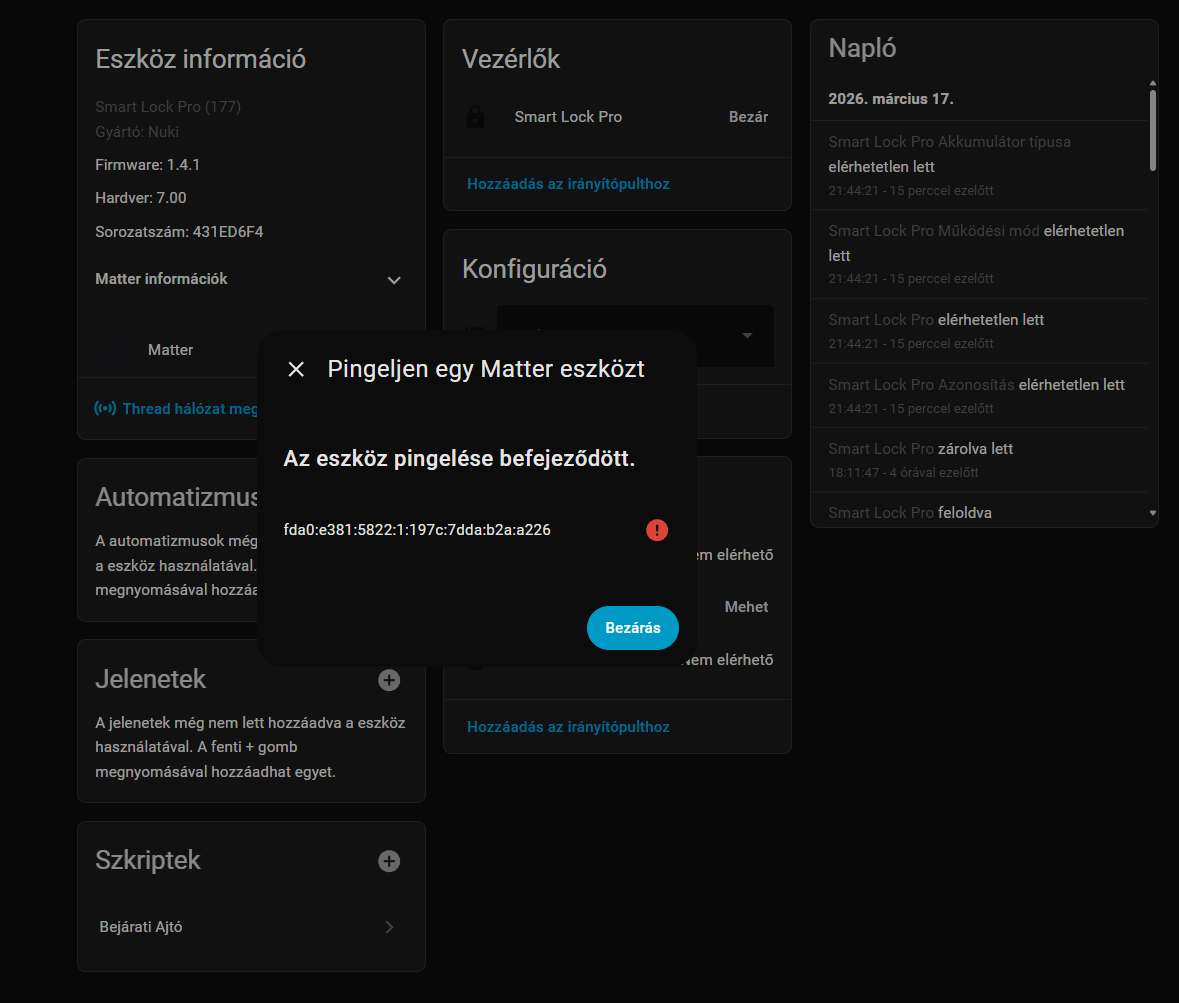The height and width of the screenshot is (1003, 1179).
Task: Click the Thread network broadcast icon
Action: [105, 409]
